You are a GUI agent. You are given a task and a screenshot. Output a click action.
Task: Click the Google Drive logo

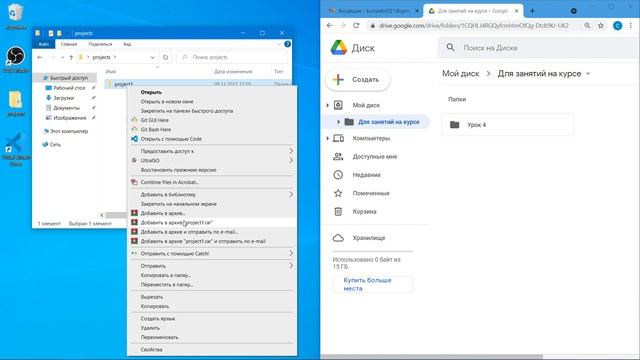pyautogui.click(x=338, y=48)
